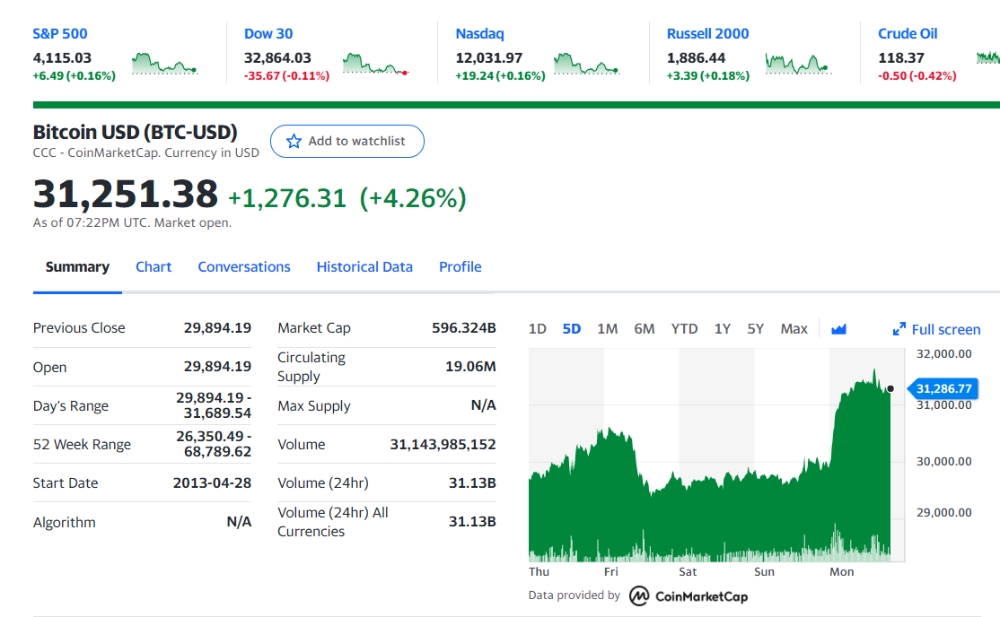
Task: Open the Dow 30 mini sparkline chart
Action: (x=376, y=64)
